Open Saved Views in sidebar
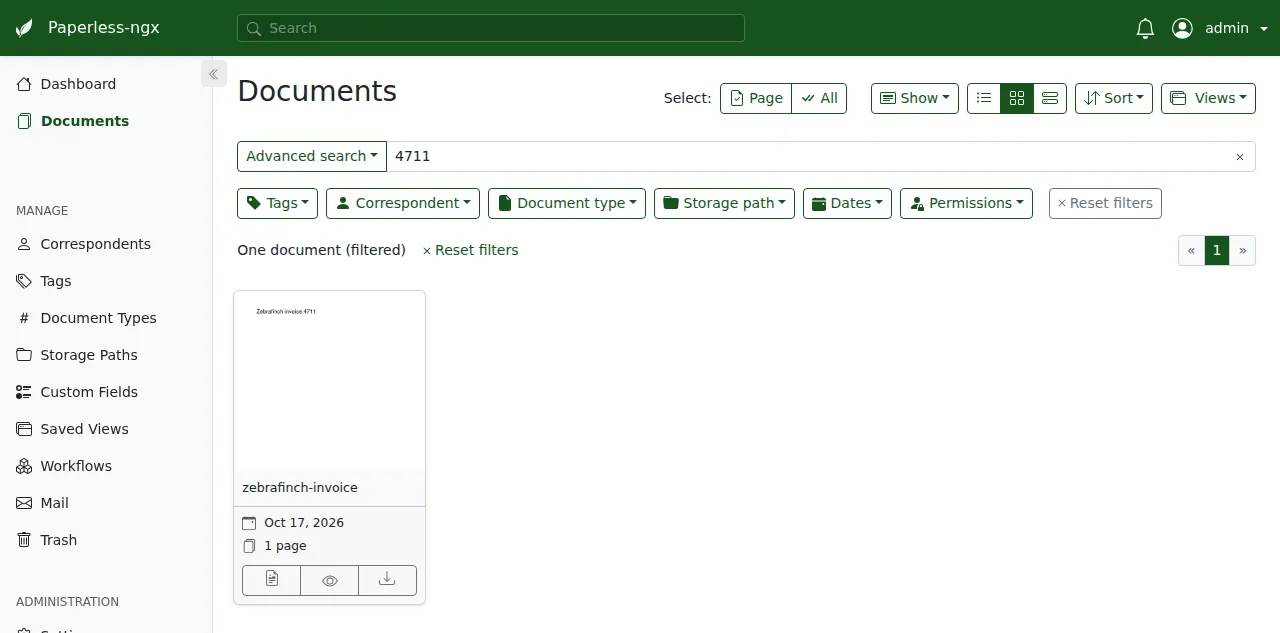1280x633 pixels. click(x=84, y=429)
